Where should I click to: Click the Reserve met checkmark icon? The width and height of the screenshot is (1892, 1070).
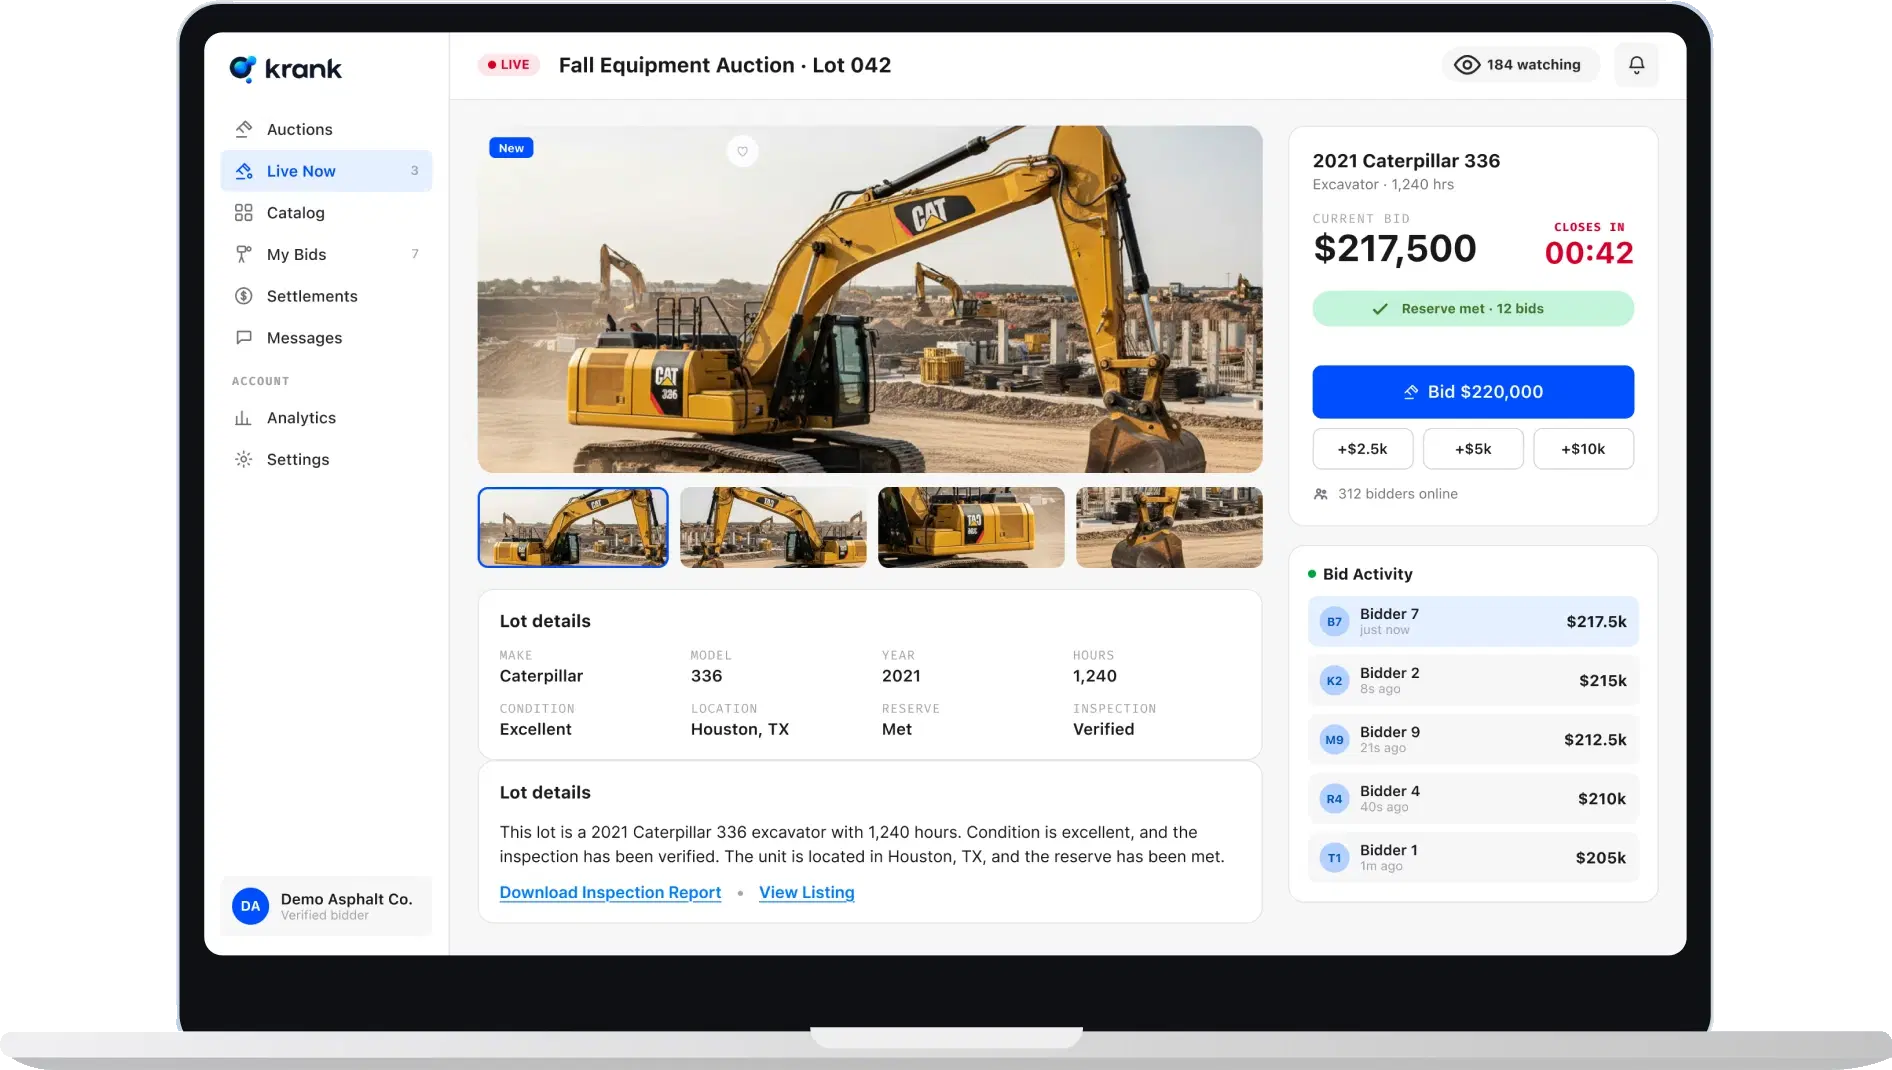pos(1380,309)
